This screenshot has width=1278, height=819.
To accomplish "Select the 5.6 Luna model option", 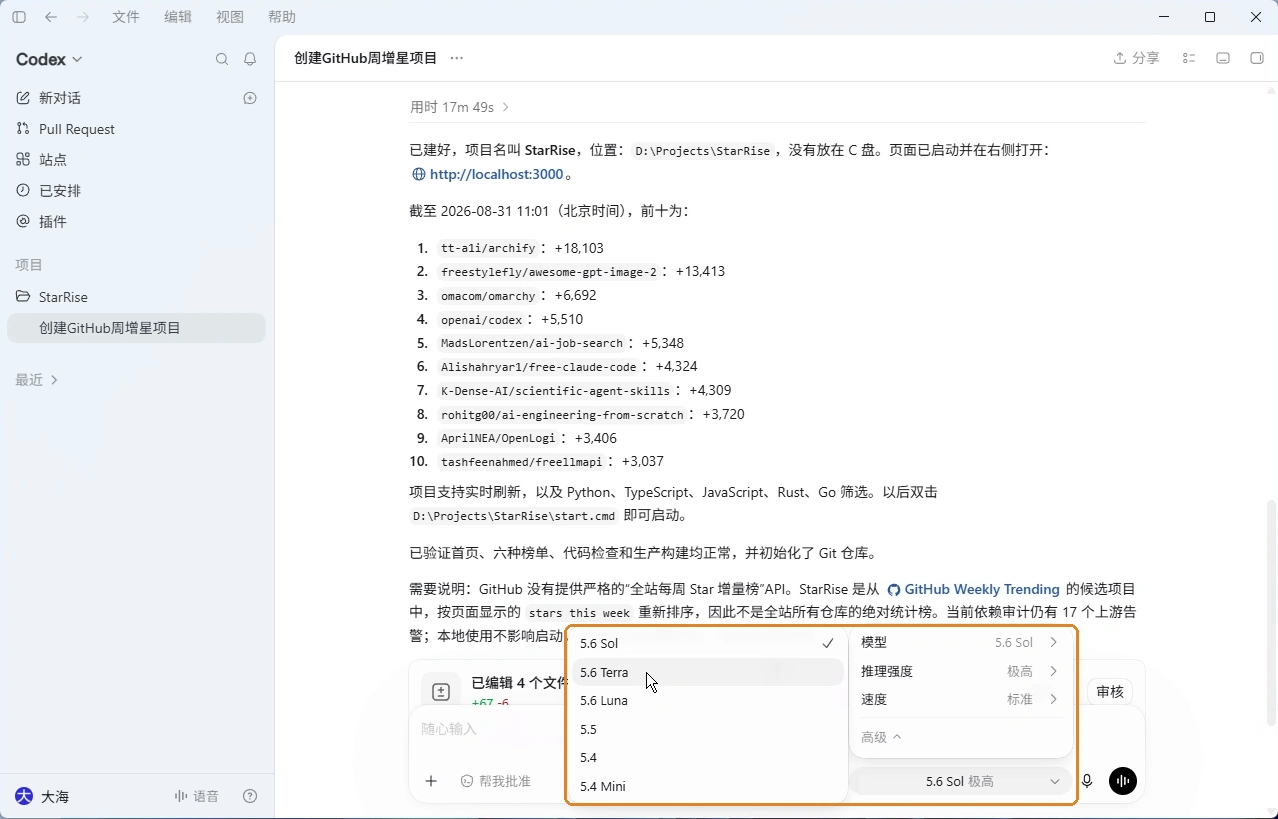I will 706,701.
